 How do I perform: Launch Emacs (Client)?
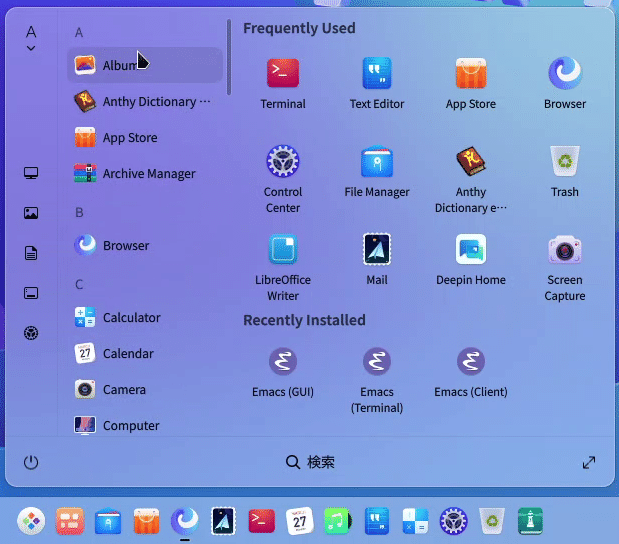tap(471, 372)
